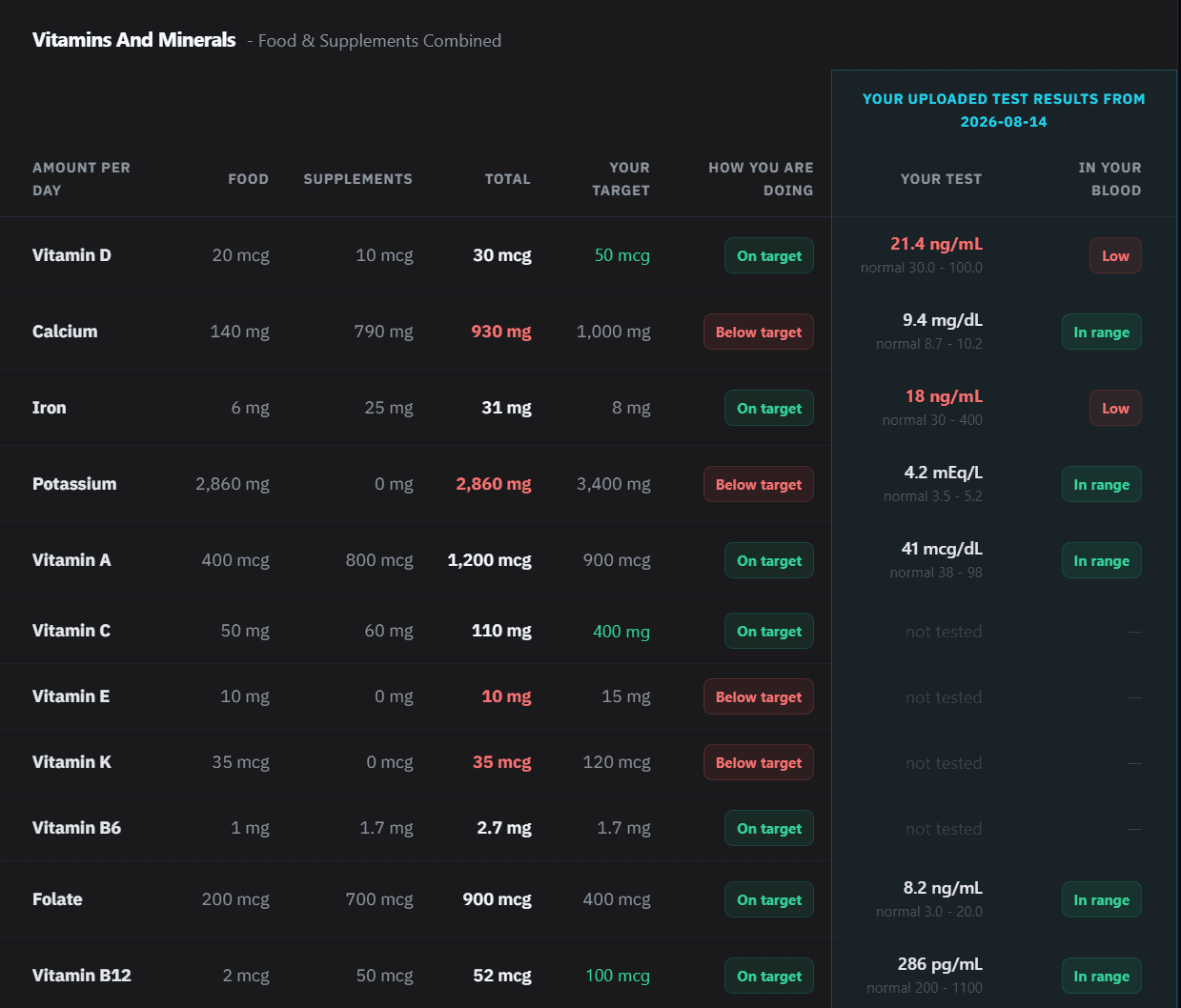This screenshot has height=1008, width=1181.
Task: Click Vitamin K's Below target badge
Action: pyautogui.click(x=758, y=762)
